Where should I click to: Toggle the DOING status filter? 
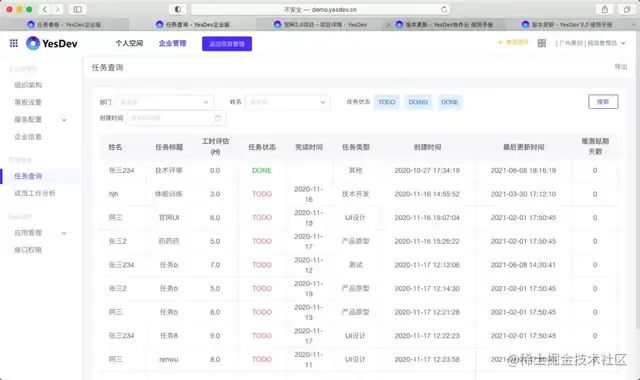(418, 102)
